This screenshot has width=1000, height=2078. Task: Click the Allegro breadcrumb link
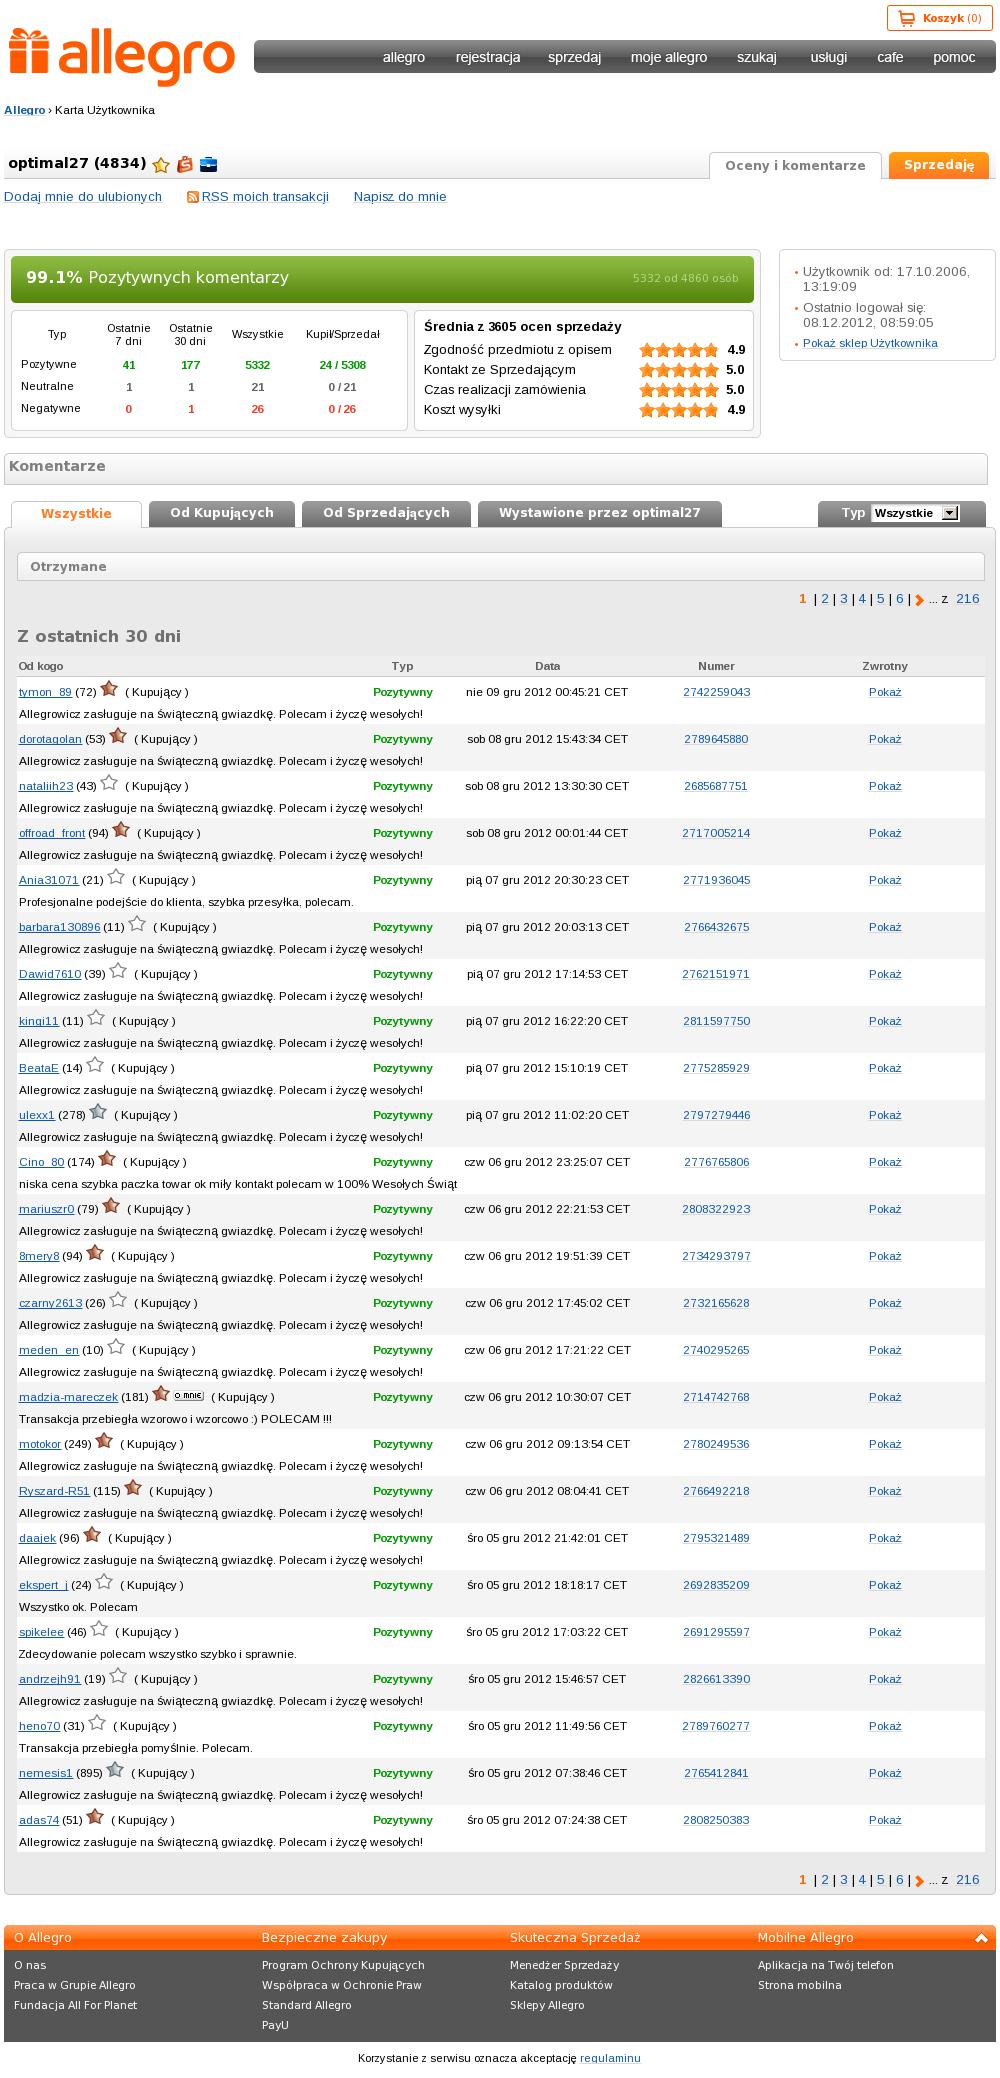[25, 110]
